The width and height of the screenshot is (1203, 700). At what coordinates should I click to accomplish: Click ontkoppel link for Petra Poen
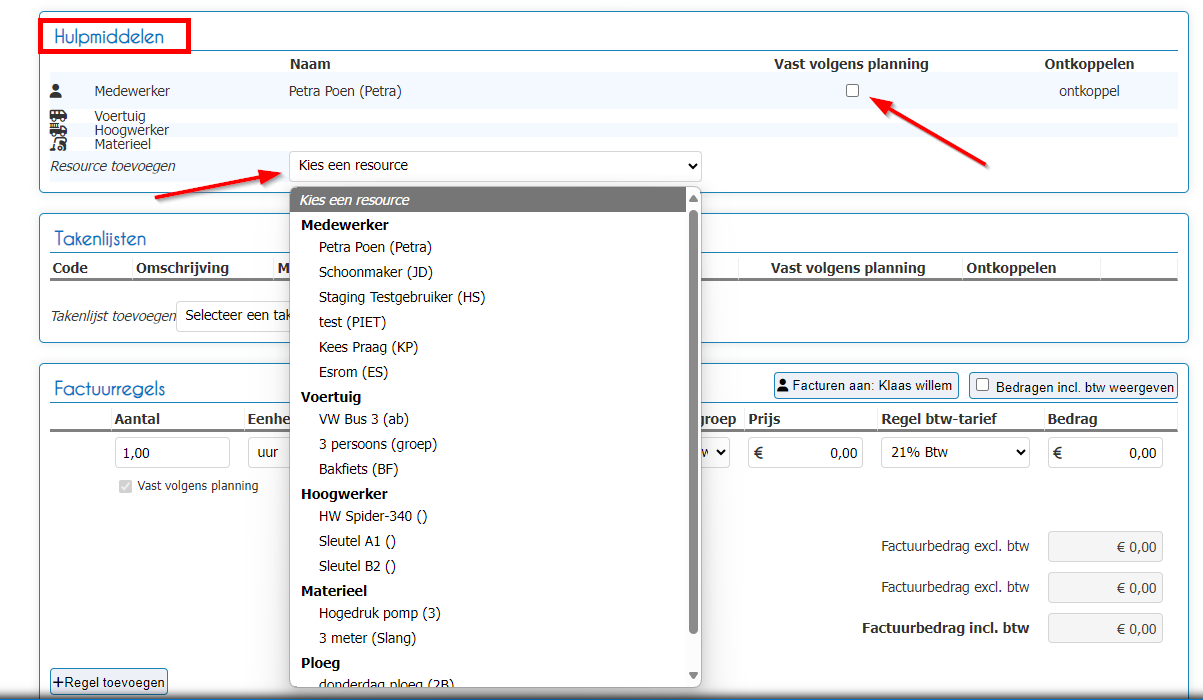coord(1089,91)
